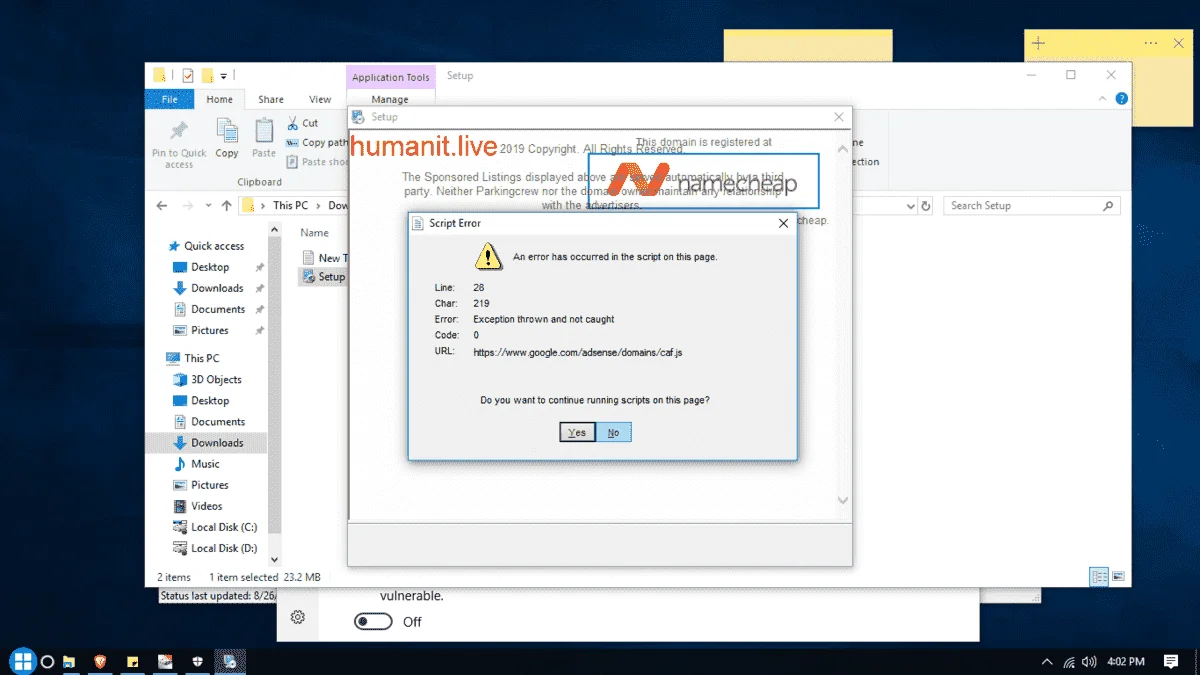This screenshot has height=675, width=1200.
Task: Click Pin to Quick access in ribbon
Action: pyautogui.click(x=179, y=144)
